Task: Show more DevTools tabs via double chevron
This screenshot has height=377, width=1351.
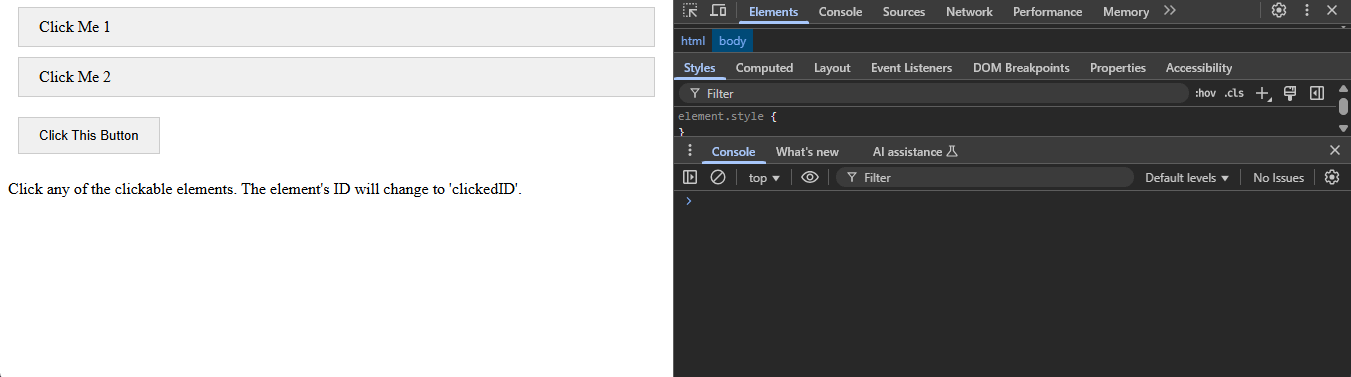Action: point(1170,11)
